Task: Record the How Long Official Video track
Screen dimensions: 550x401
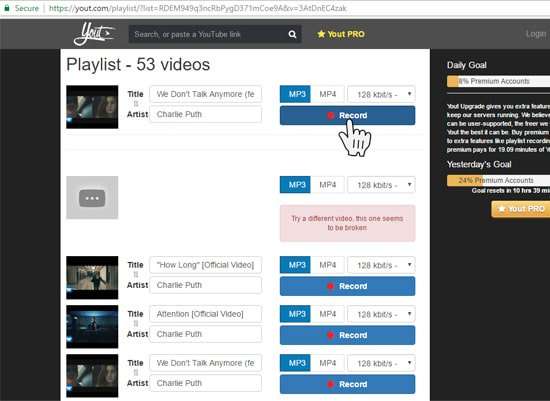Action: click(347, 286)
